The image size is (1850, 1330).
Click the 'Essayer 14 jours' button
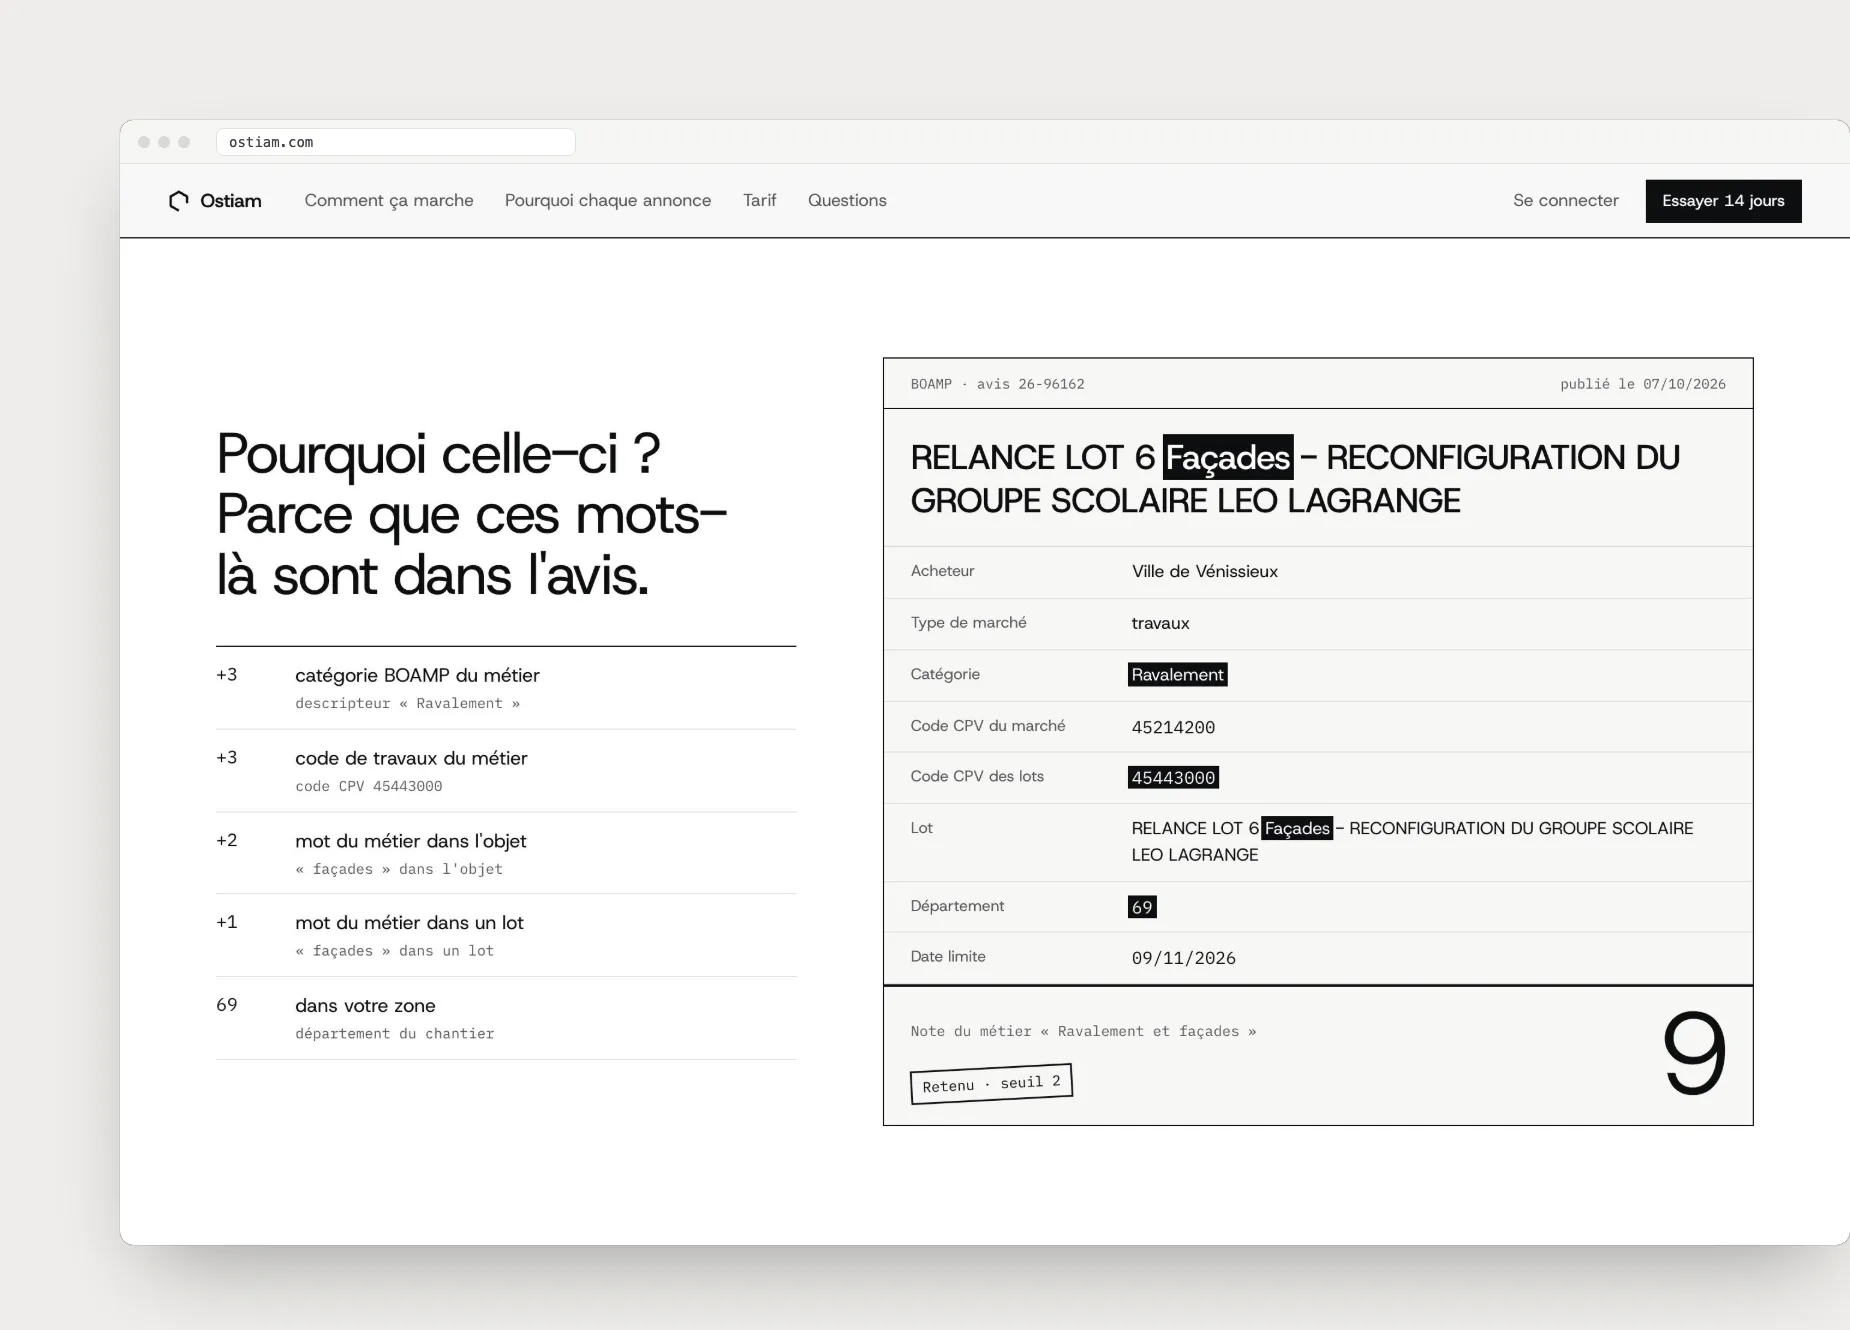(x=1723, y=201)
